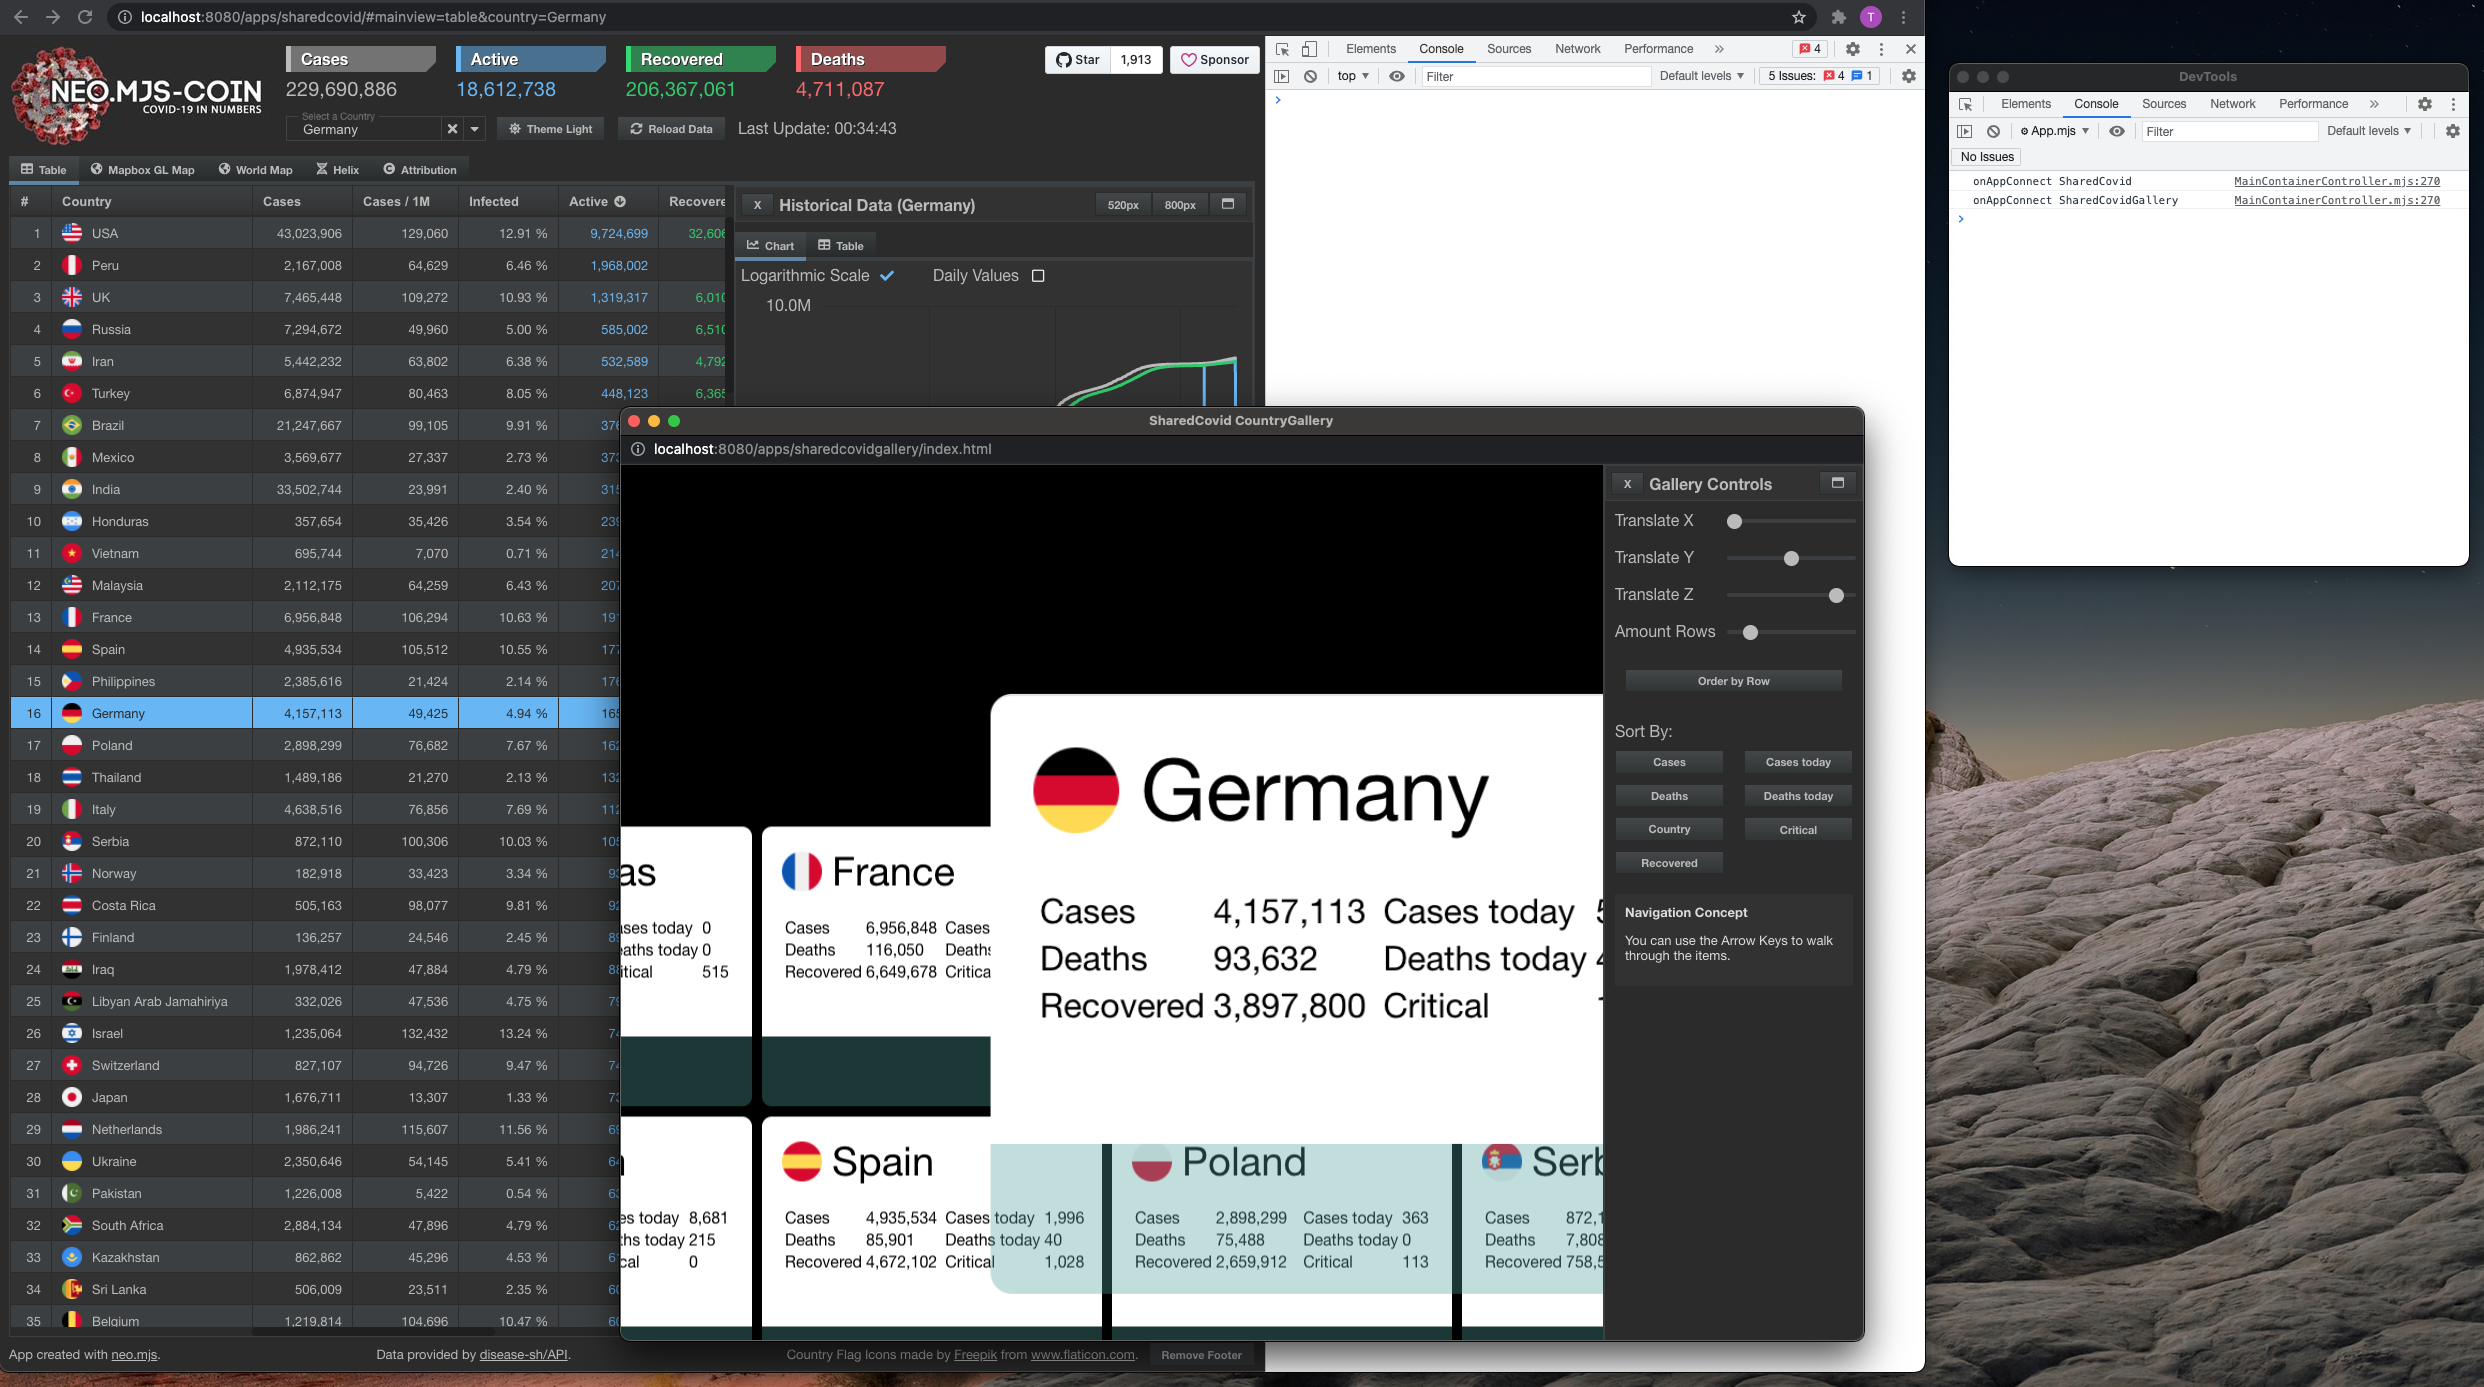Expand more tabs chevron in docked DevTools

[x=1719, y=49]
